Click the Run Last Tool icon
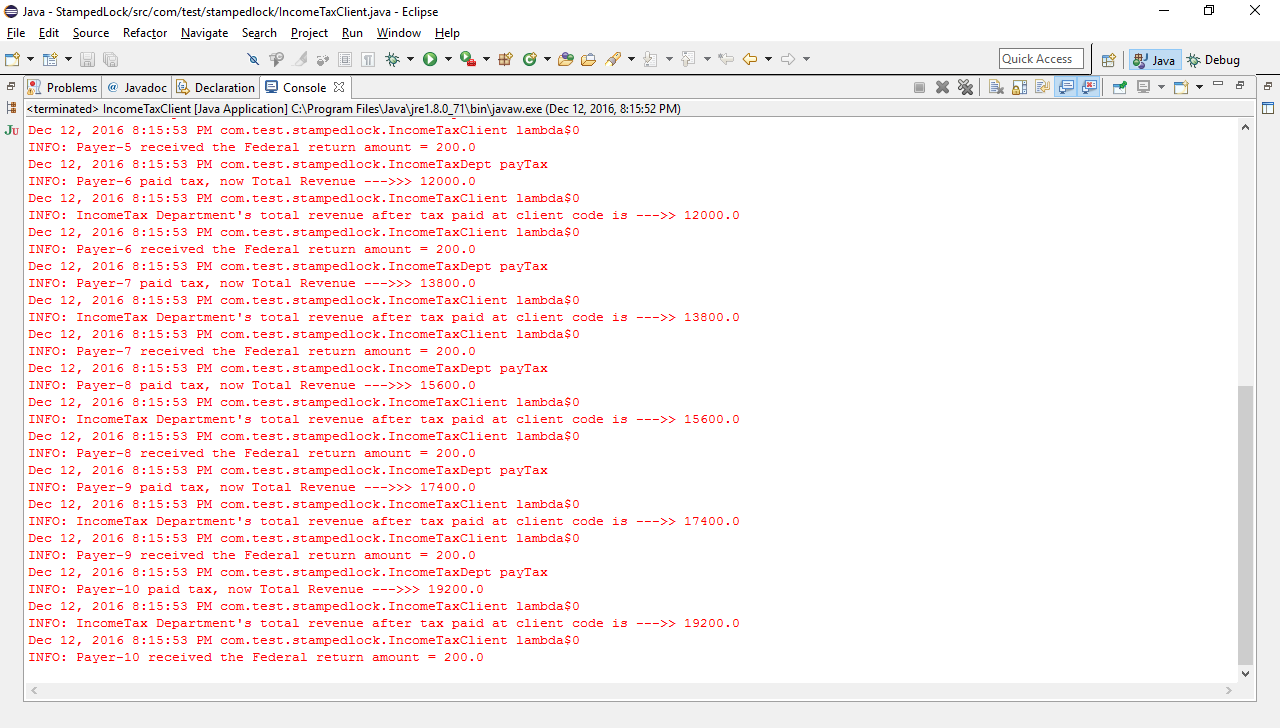This screenshot has height=728, width=1280. pyautogui.click(x=467, y=60)
